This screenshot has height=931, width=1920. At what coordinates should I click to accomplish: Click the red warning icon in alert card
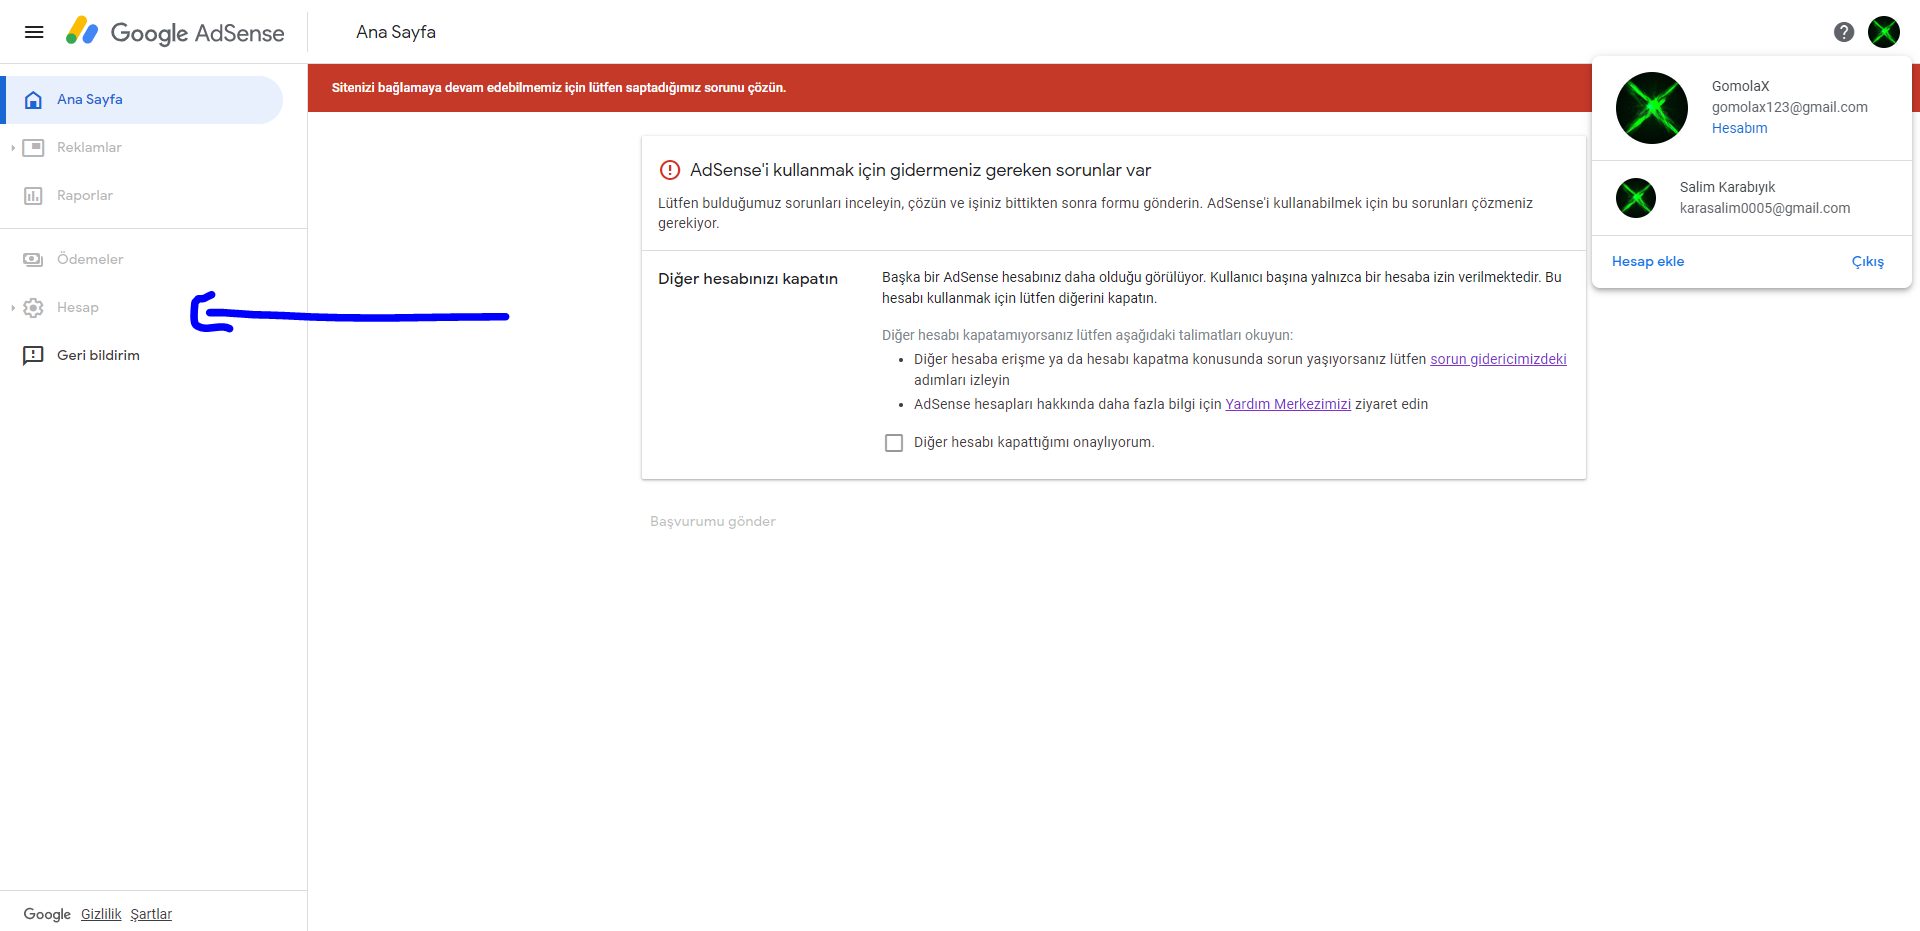pyautogui.click(x=670, y=170)
